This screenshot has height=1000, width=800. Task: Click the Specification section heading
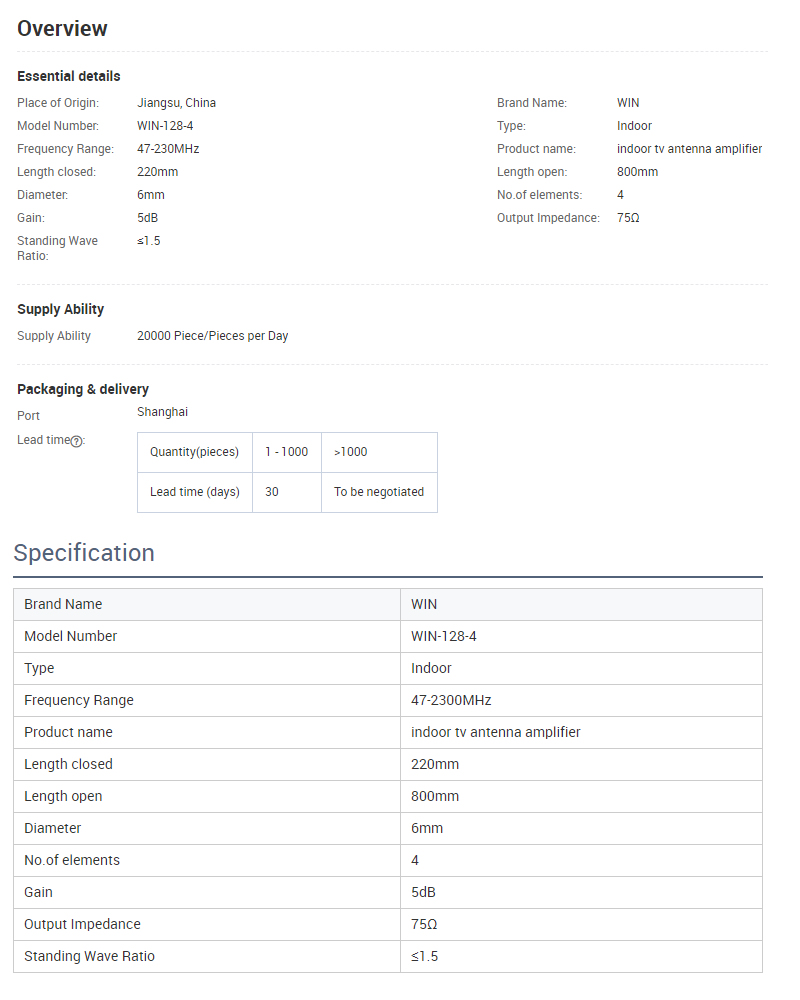pos(84,553)
